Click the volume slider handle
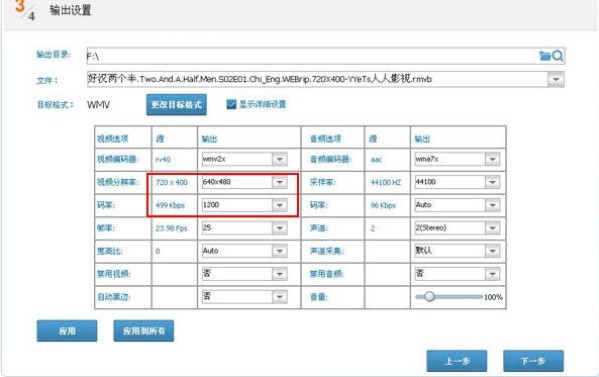The width and height of the screenshot is (599, 377). point(429,296)
